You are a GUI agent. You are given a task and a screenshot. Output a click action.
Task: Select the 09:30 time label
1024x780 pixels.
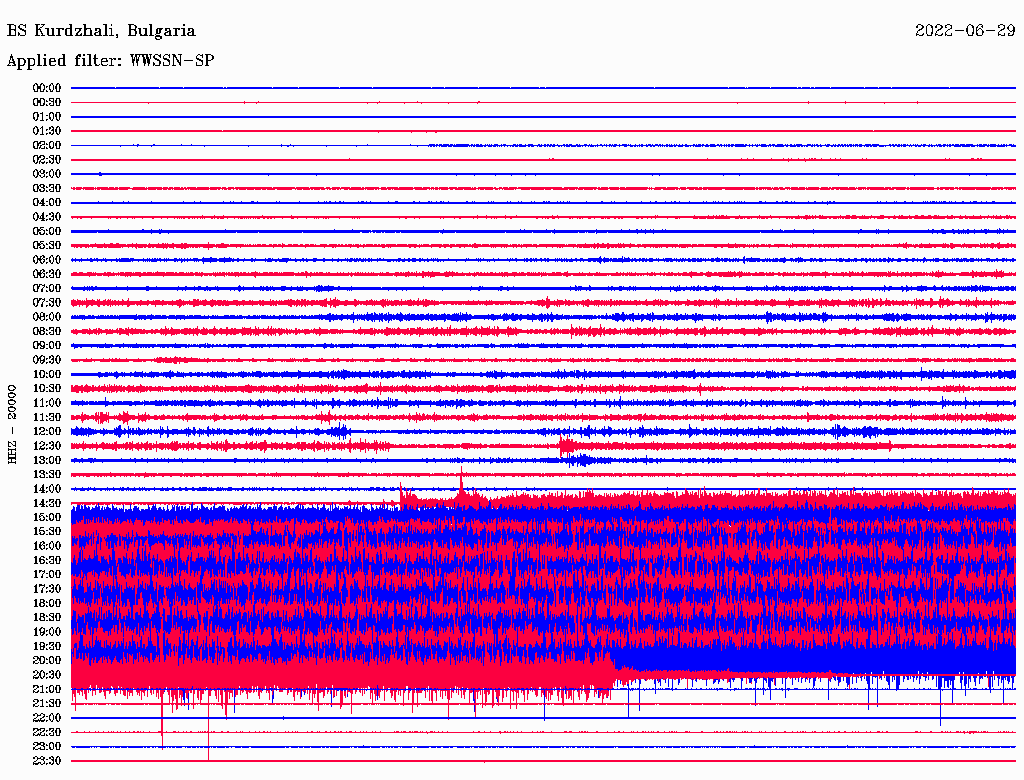tap(47, 360)
